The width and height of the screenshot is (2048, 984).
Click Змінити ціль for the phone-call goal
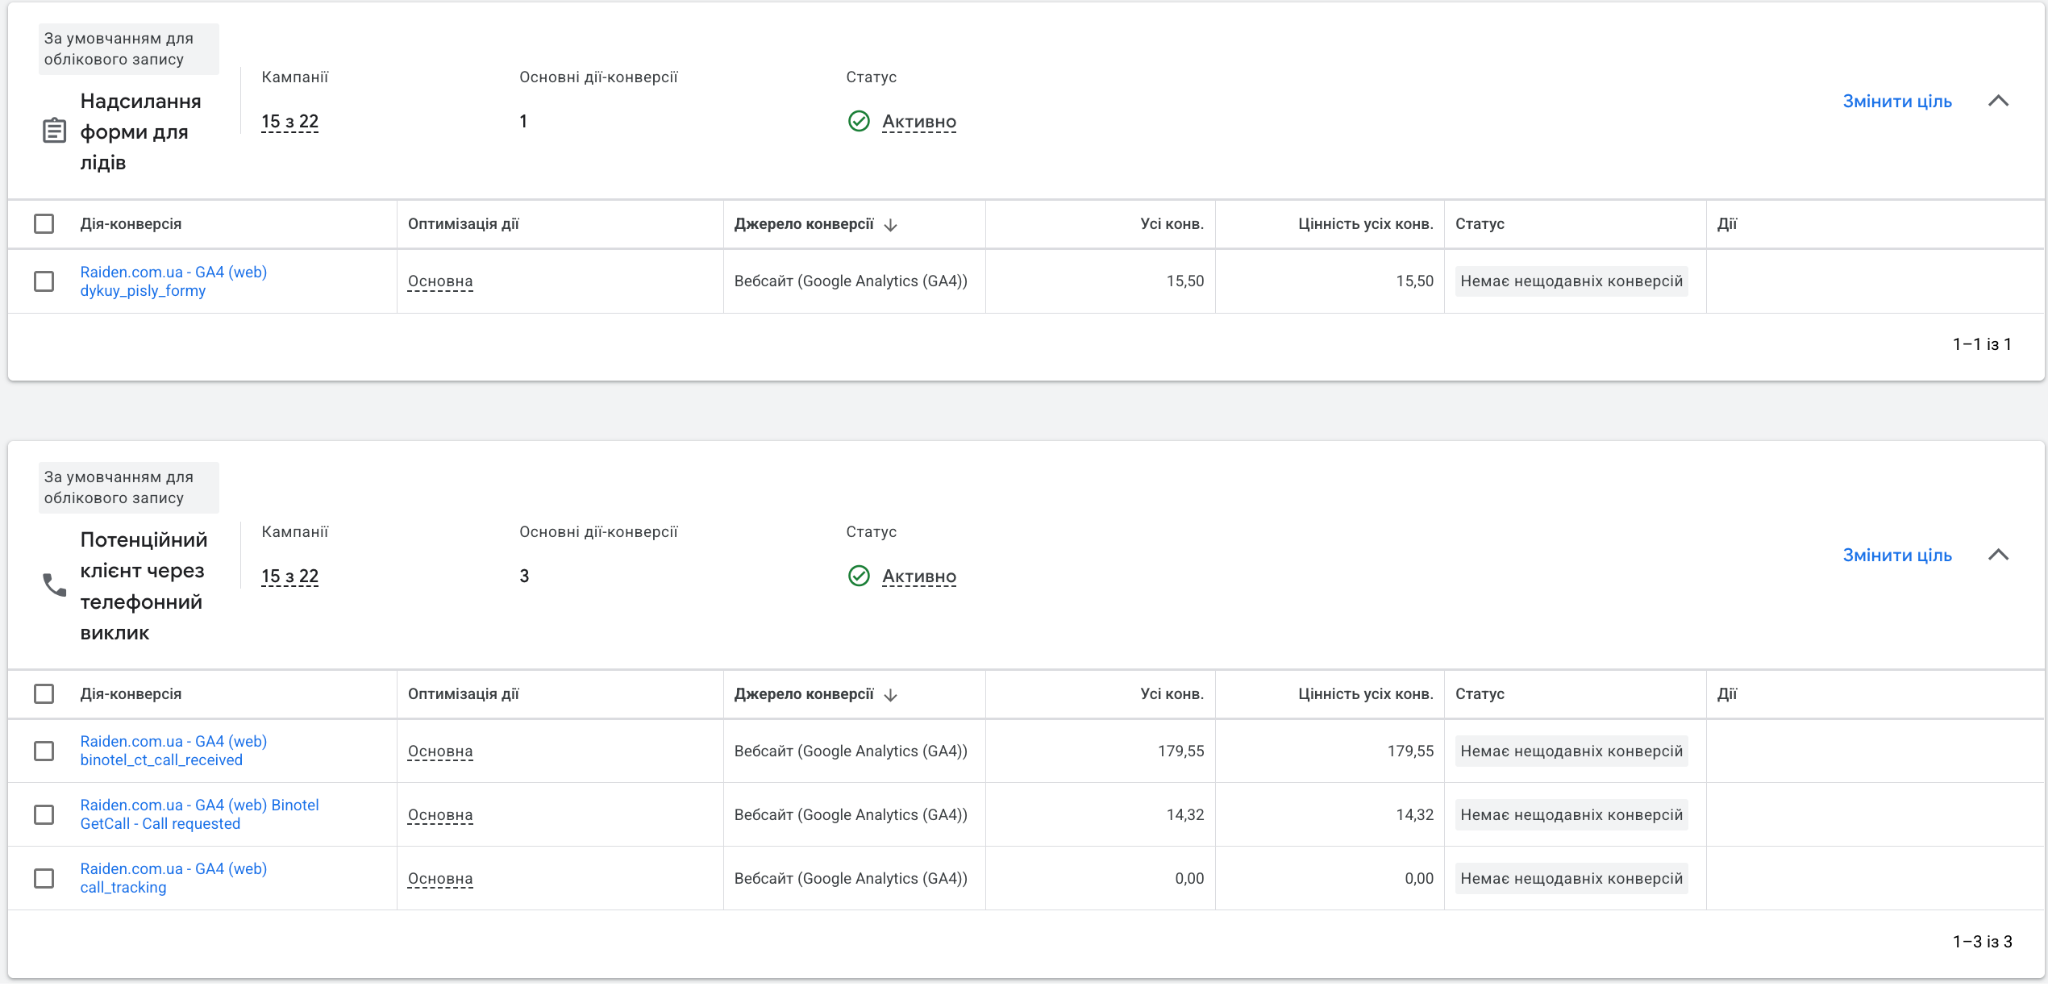click(x=1897, y=555)
